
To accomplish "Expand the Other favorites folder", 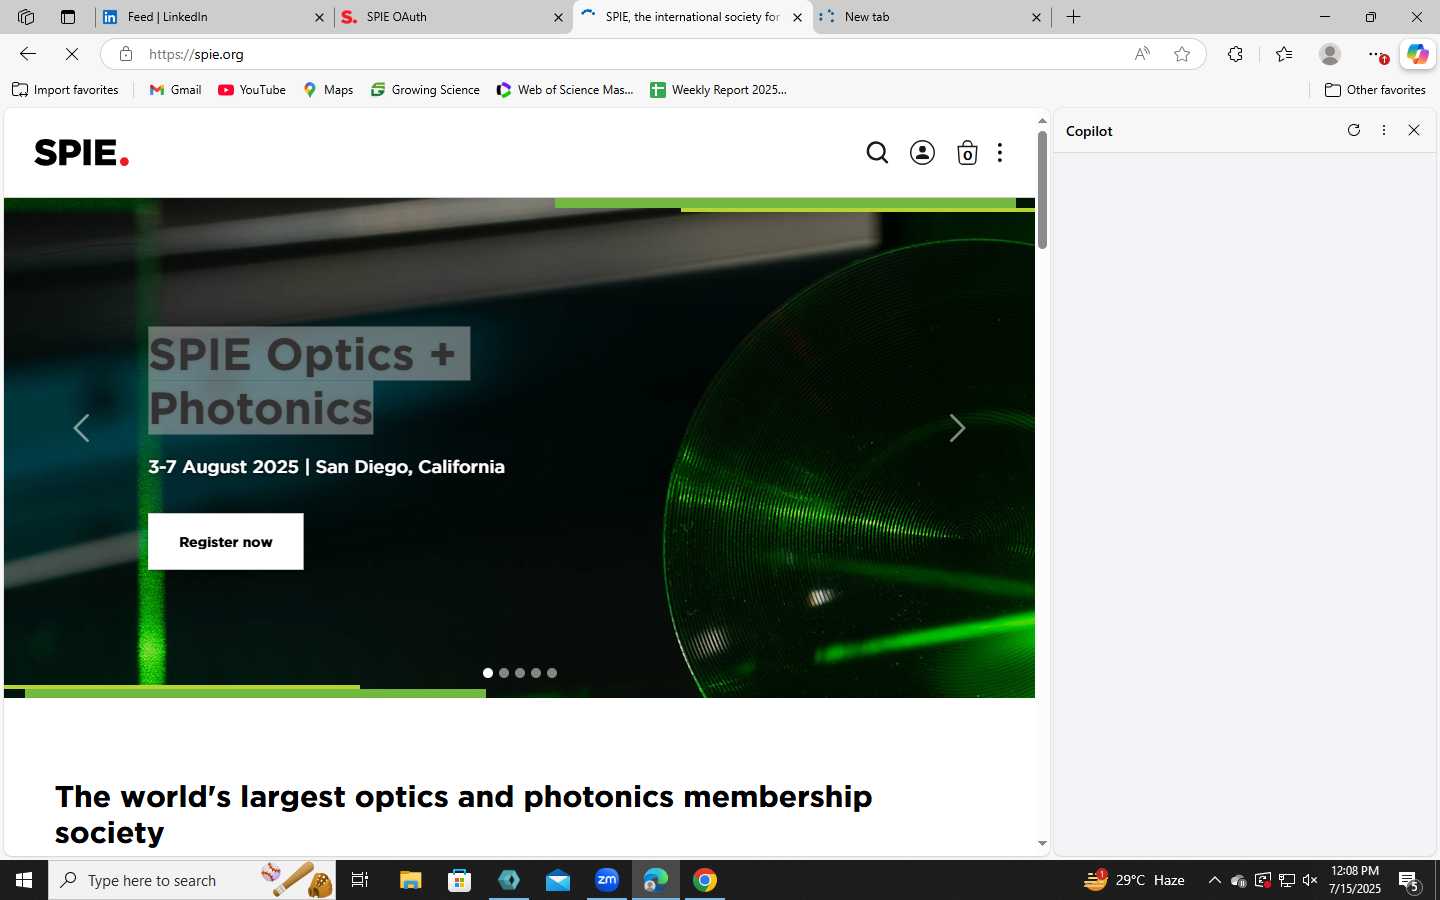I will click(x=1375, y=90).
